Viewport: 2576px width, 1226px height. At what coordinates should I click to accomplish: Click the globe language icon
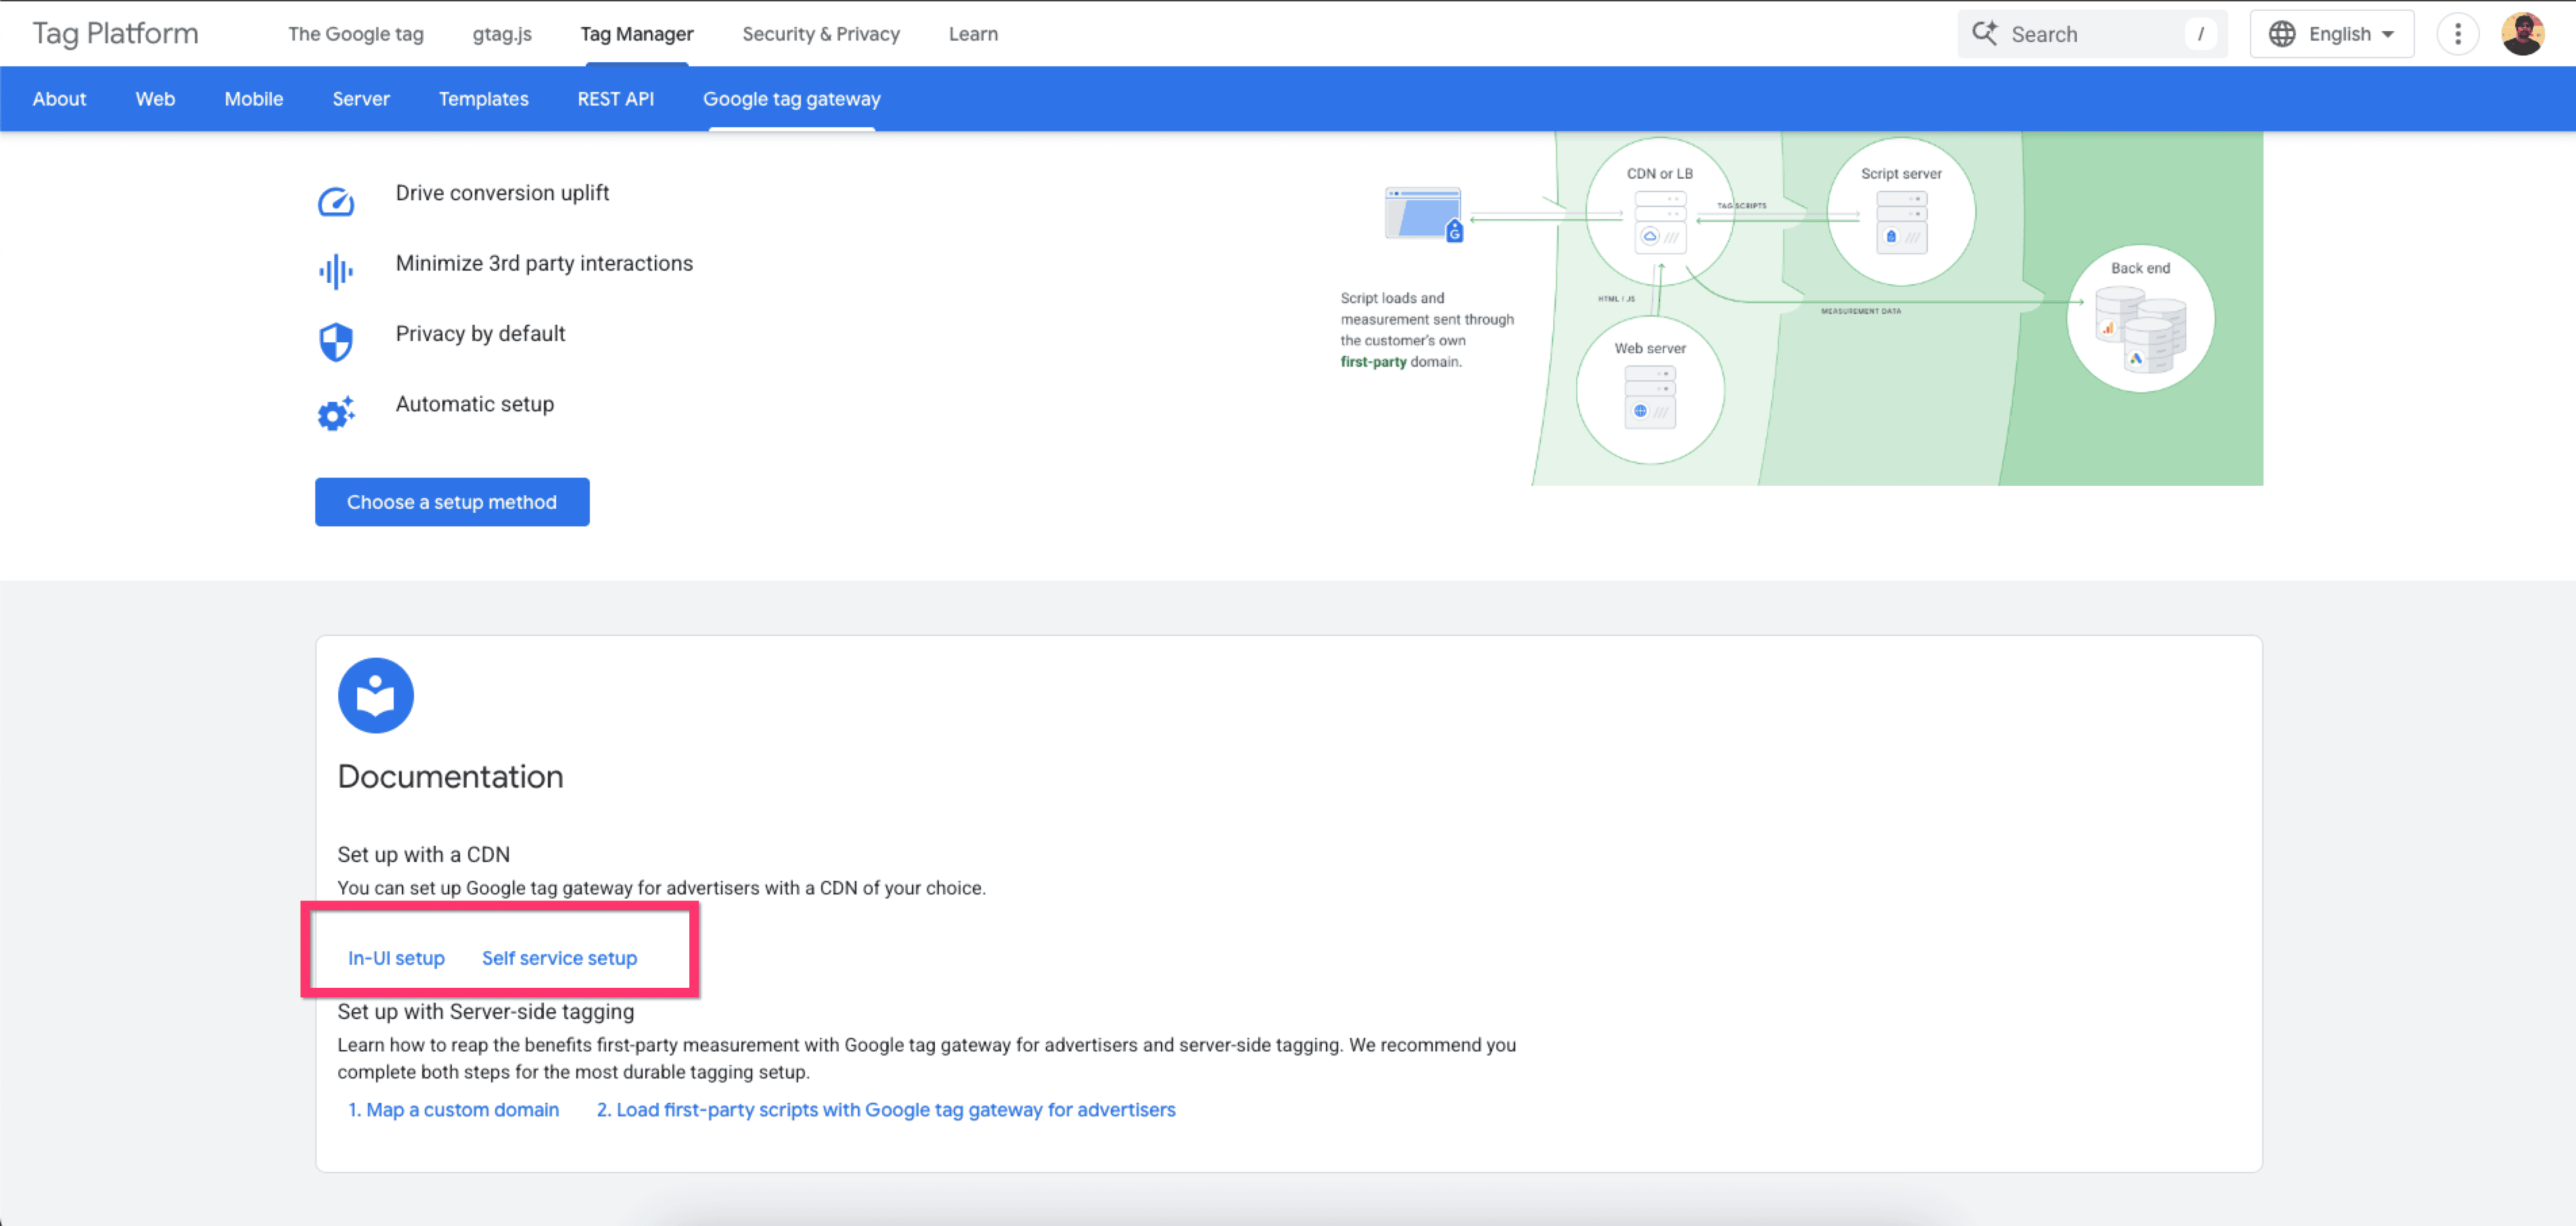pyautogui.click(x=2282, y=34)
